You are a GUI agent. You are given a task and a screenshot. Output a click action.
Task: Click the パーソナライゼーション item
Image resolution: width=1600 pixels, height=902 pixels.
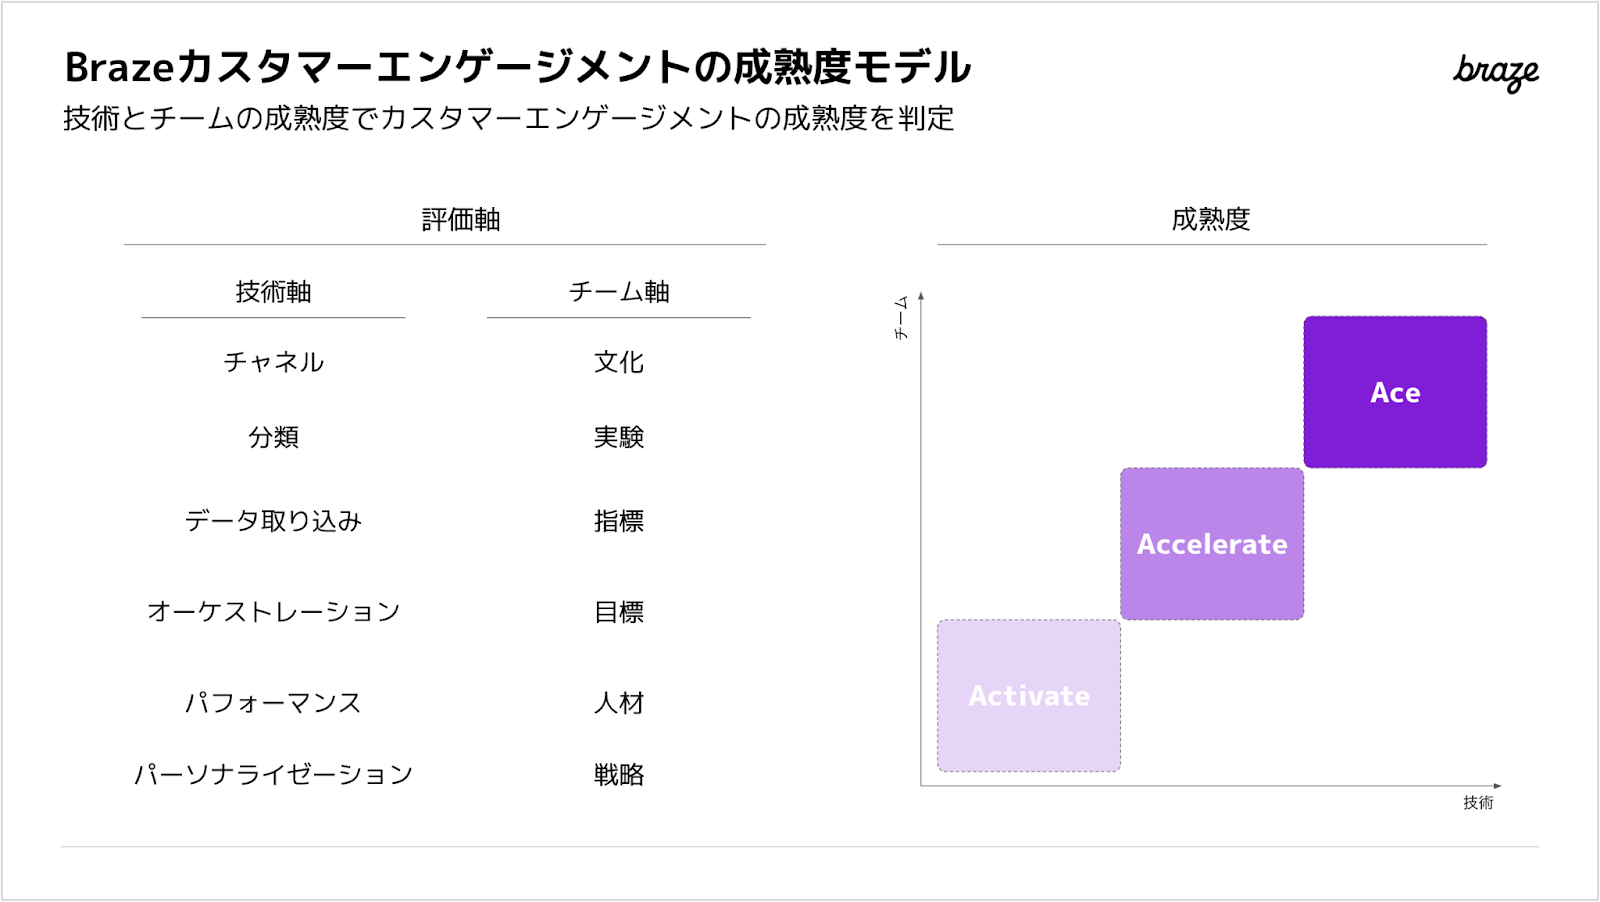pos(273,775)
